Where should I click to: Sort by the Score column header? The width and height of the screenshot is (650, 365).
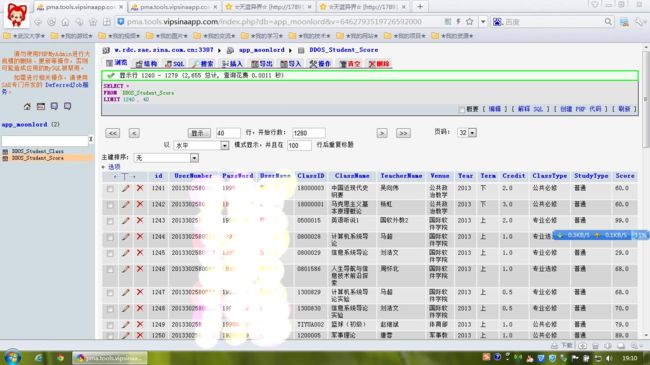[625, 176]
